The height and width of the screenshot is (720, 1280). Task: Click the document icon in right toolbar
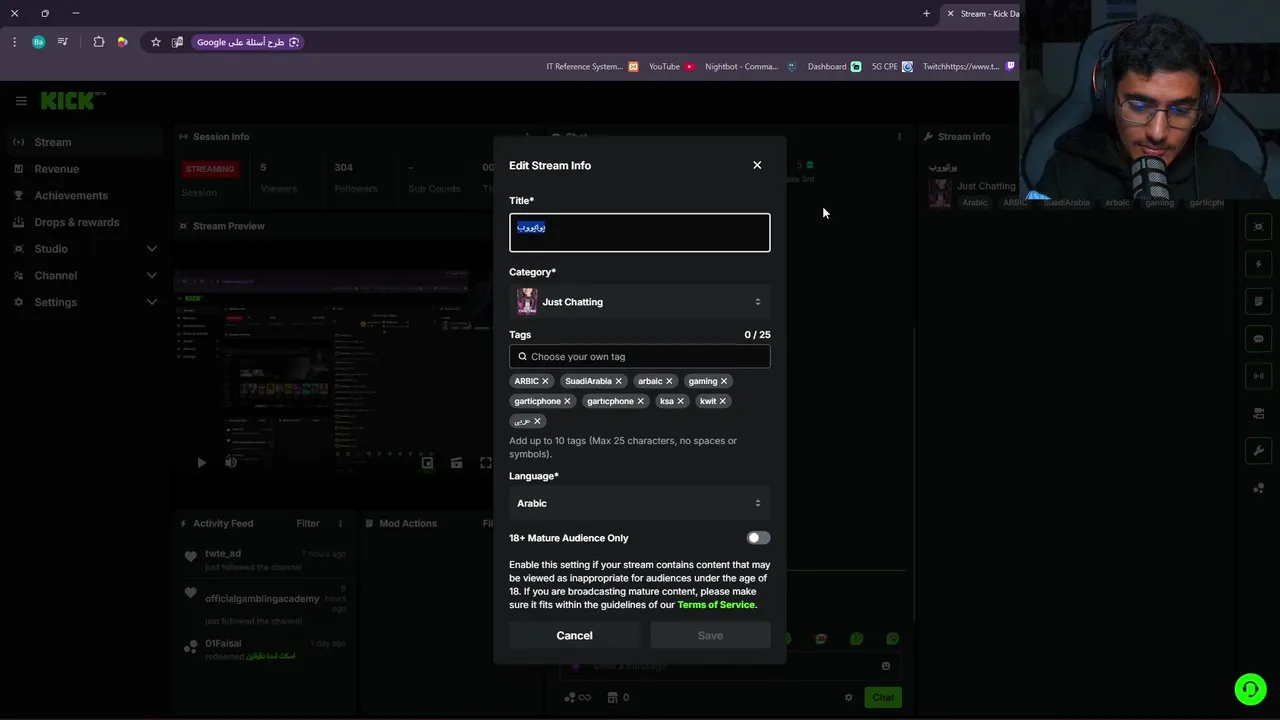1259,301
